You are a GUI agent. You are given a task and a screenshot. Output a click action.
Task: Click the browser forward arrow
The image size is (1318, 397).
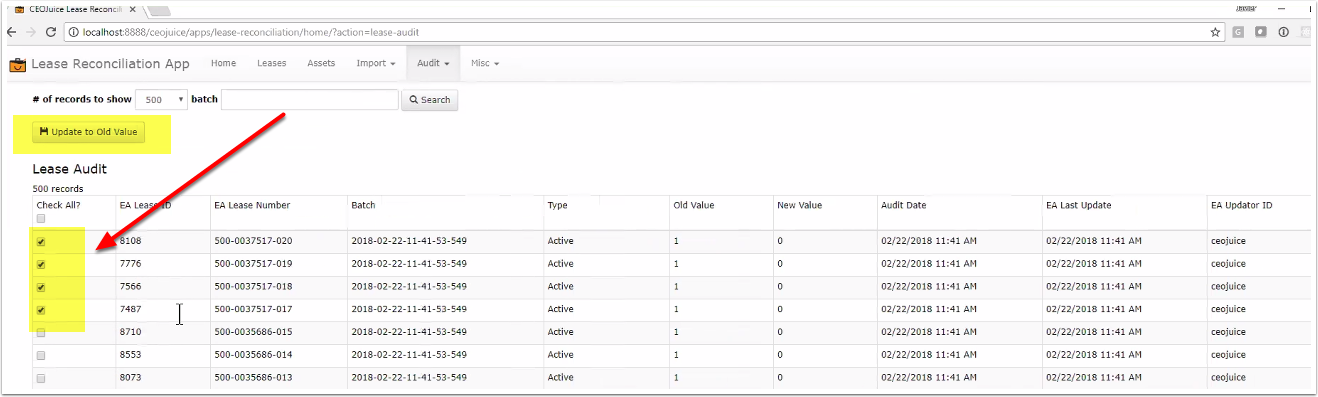coord(31,32)
